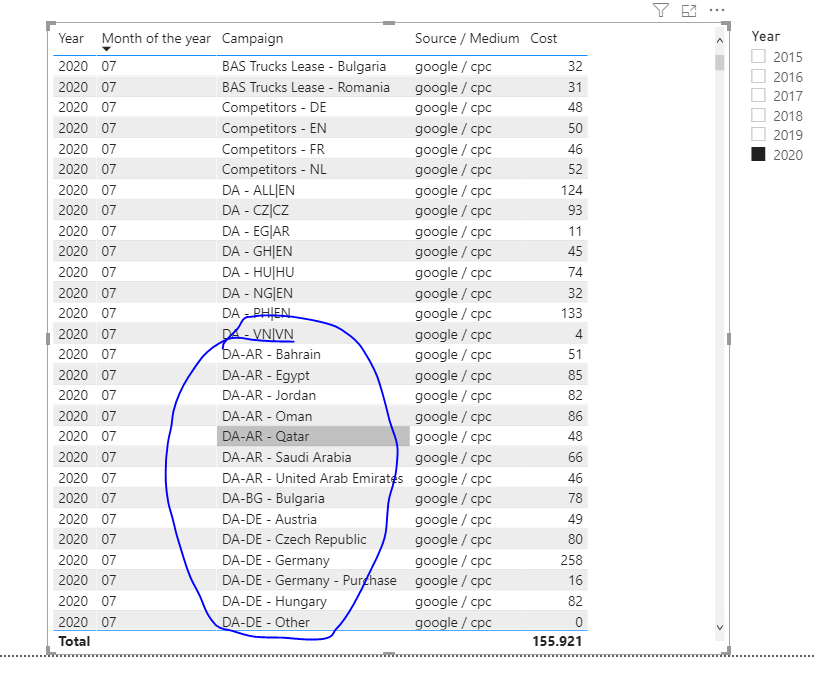Viewport: 816px width, 691px height.
Task: Uncheck the 2020 year checkbox
Action: (758, 155)
